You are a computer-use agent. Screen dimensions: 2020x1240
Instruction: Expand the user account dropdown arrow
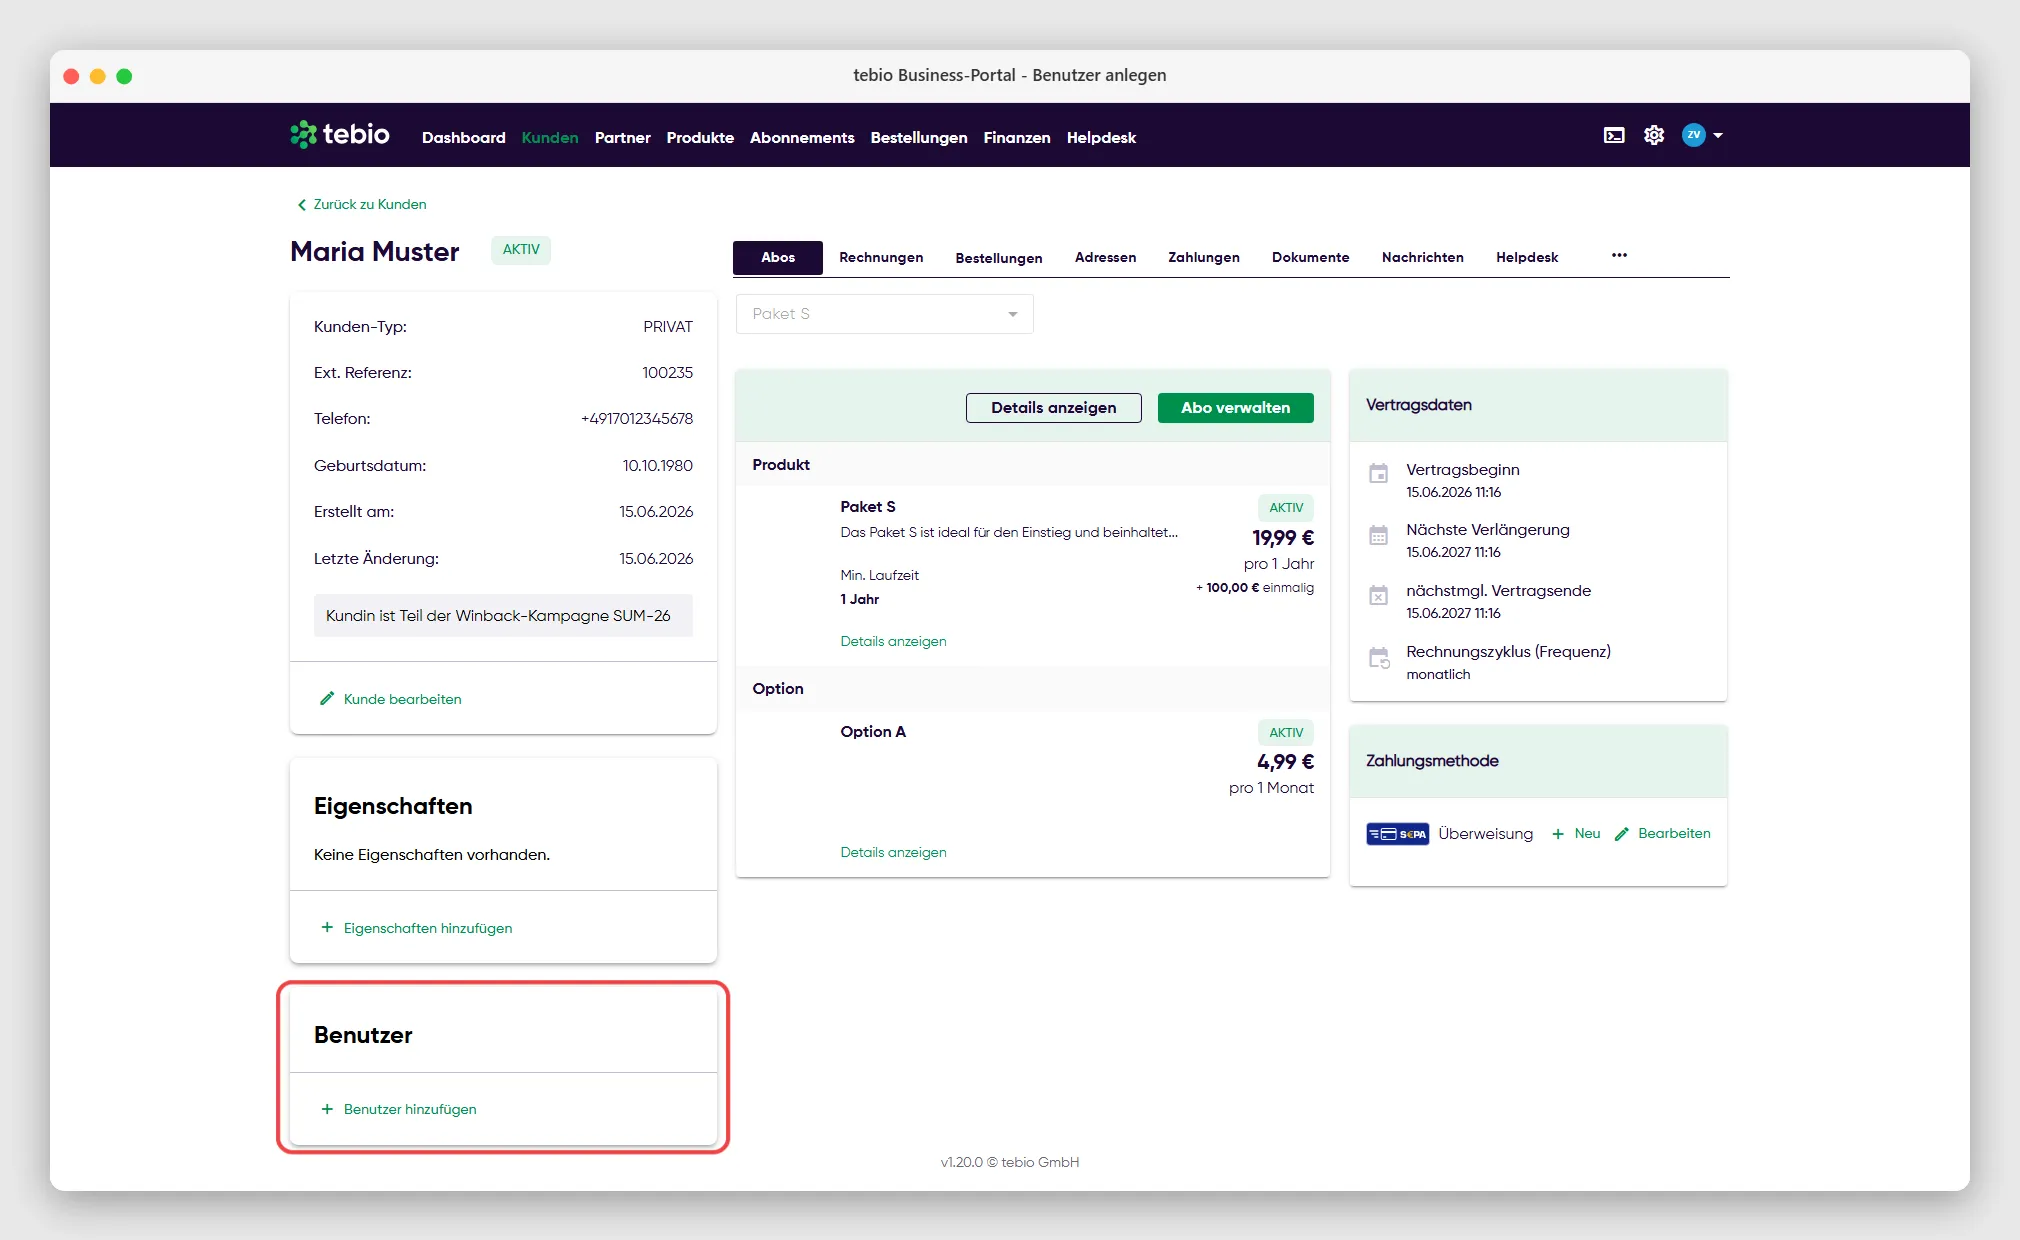pyautogui.click(x=1718, y=135)
